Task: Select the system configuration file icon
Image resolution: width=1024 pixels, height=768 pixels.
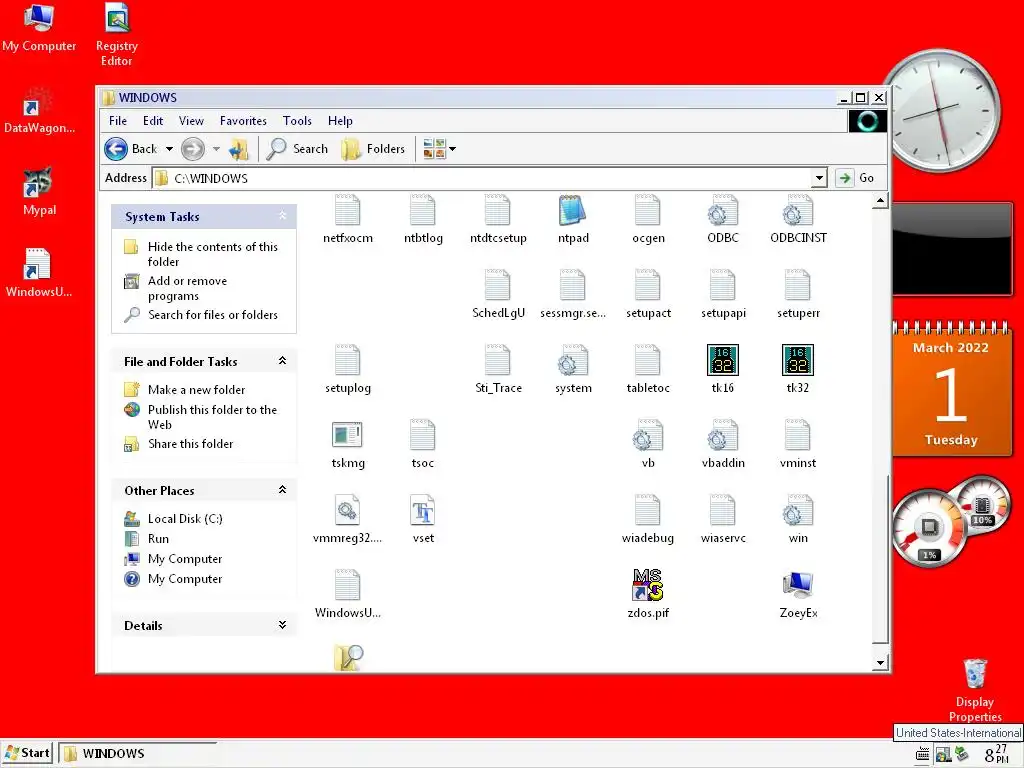Action: coord(573,360)
